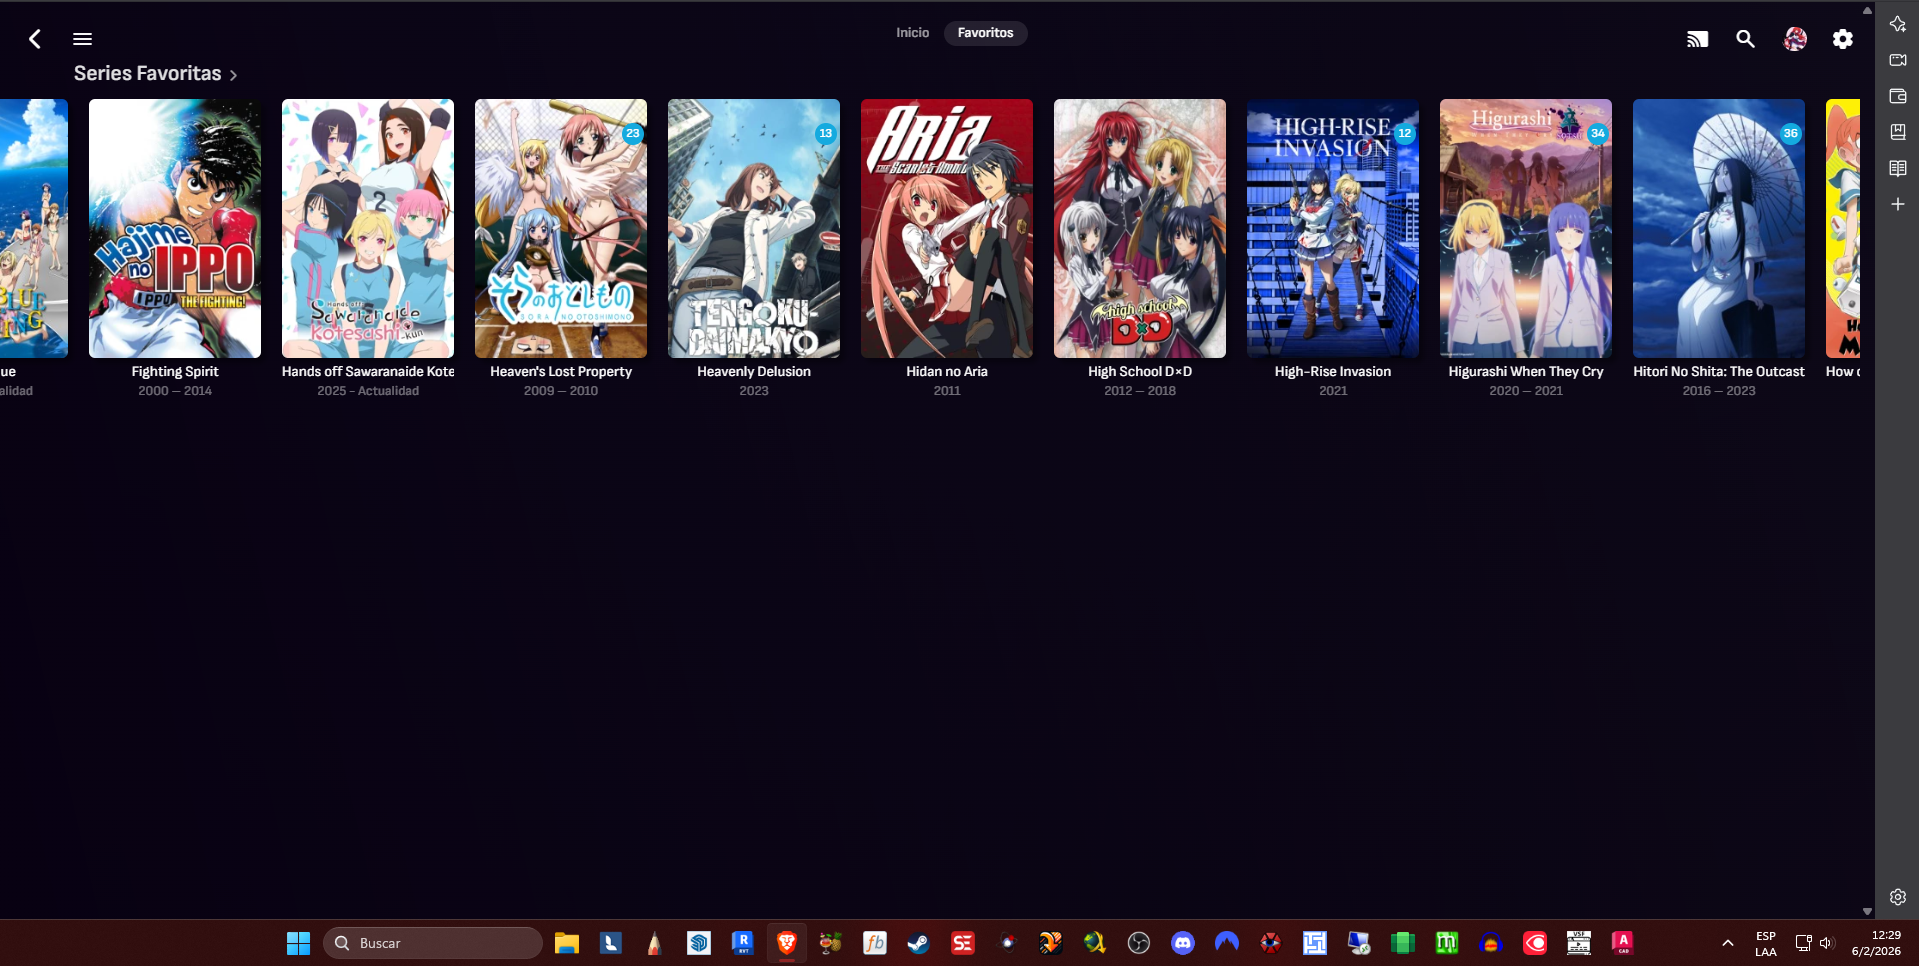This screenshot has height=966, width=1919.
Task: Click the Fighting Spirit title link
Action: tap(175, 371)
